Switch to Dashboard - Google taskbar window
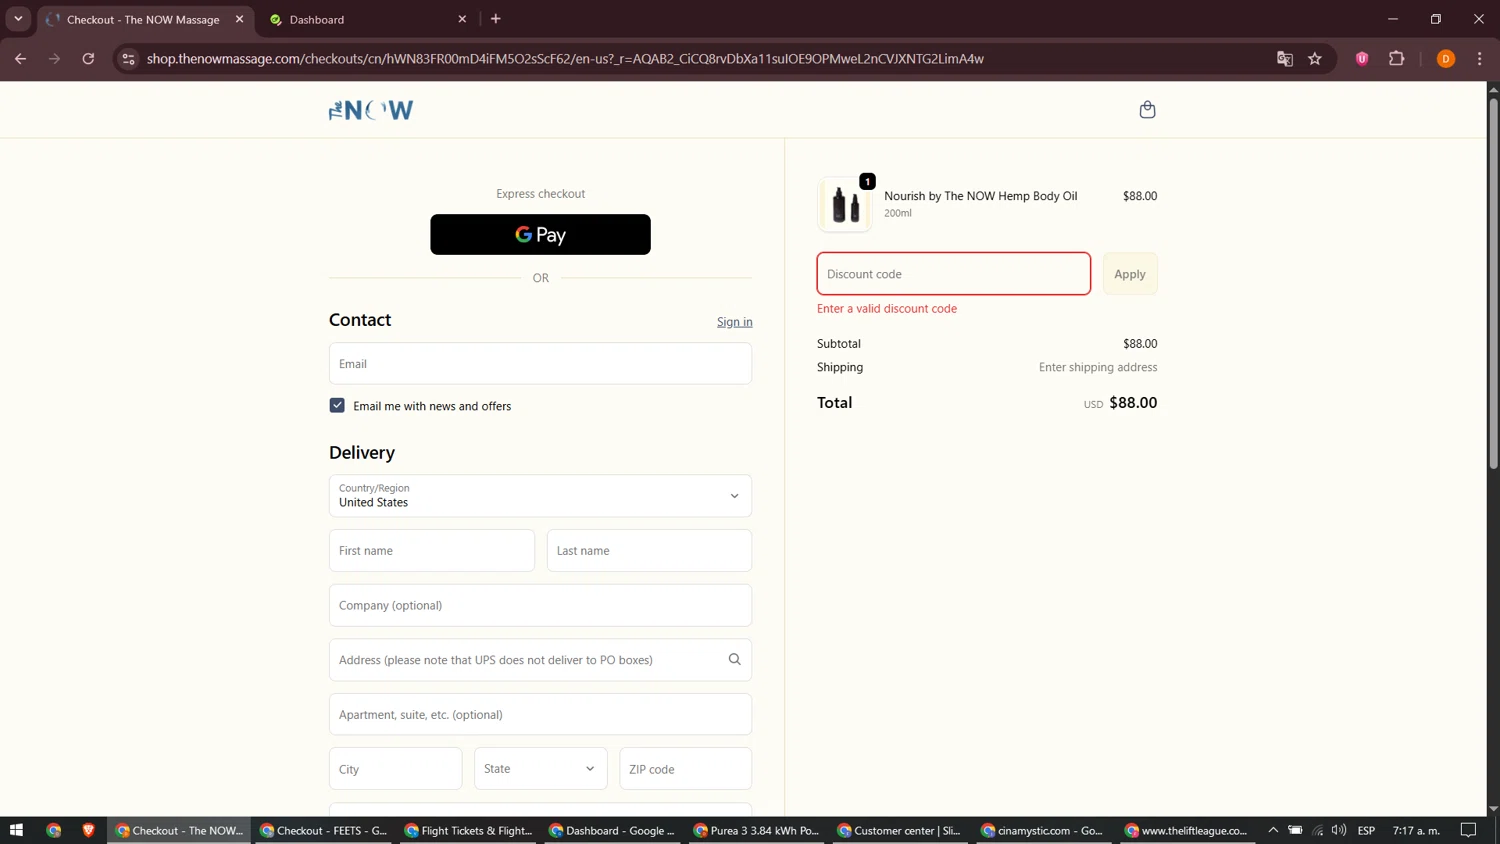 613,830
